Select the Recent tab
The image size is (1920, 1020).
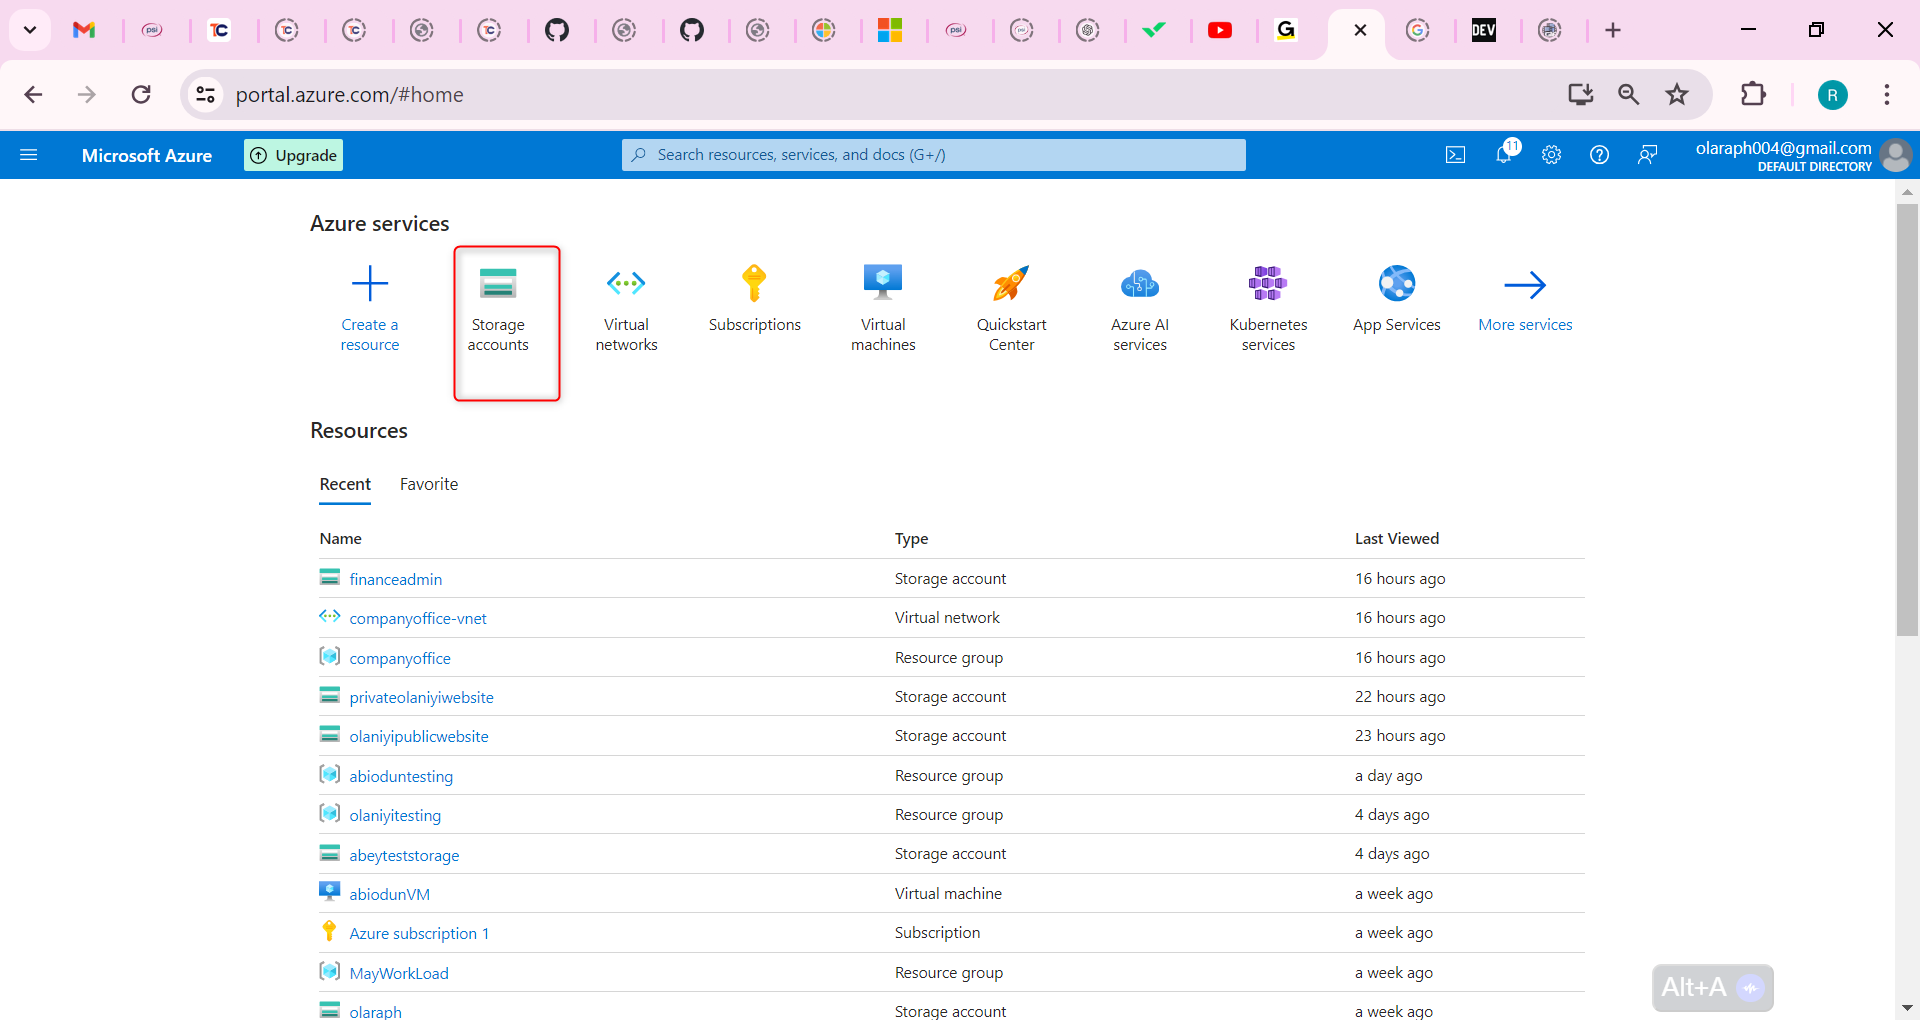point(344,484)
